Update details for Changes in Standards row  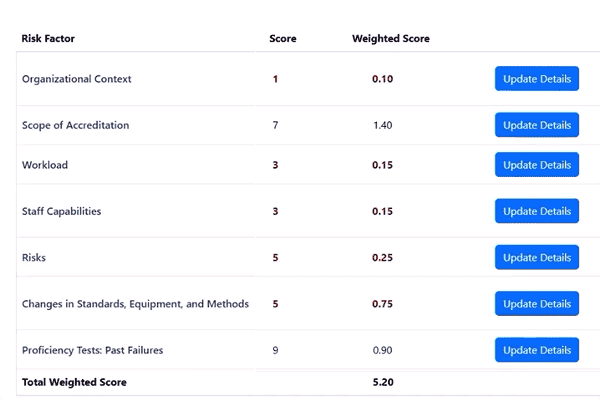(537, 303)
